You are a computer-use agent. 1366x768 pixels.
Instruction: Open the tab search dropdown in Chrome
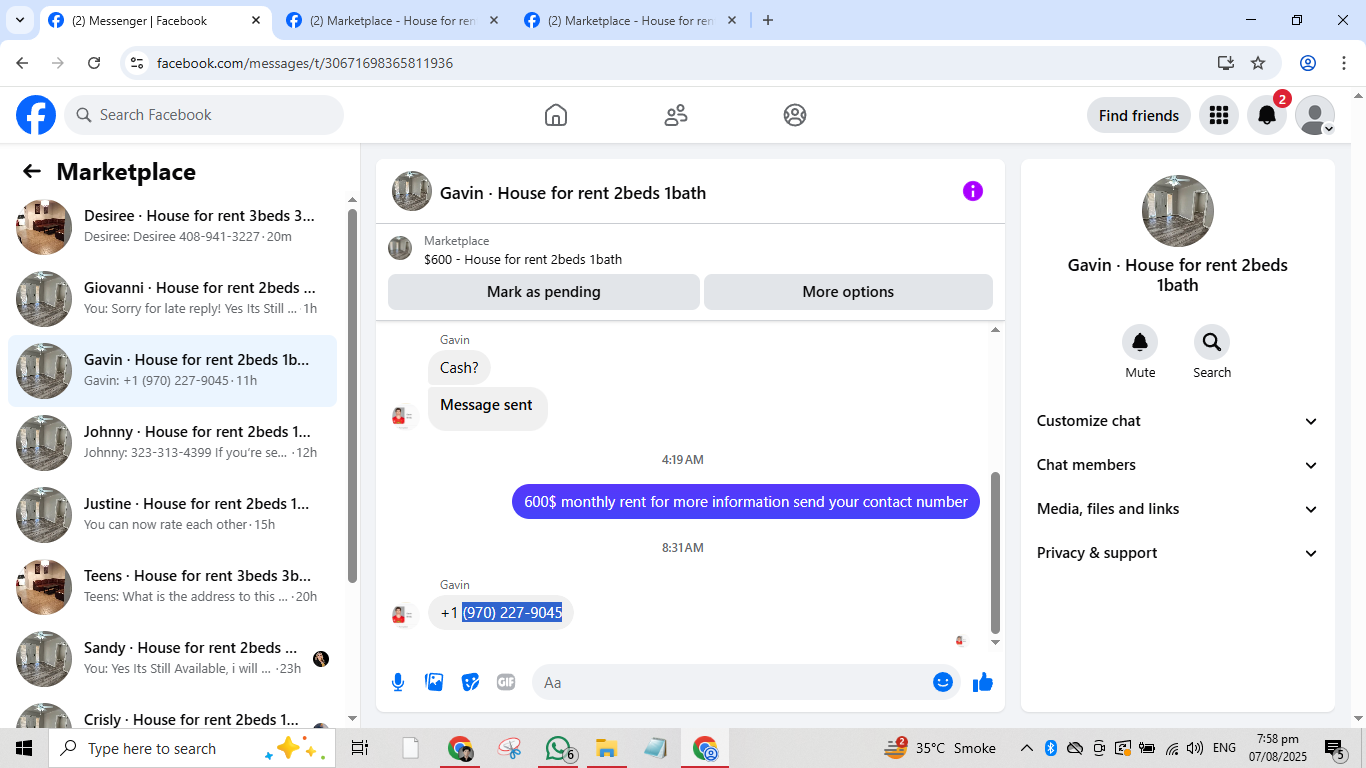coord(19,20)
